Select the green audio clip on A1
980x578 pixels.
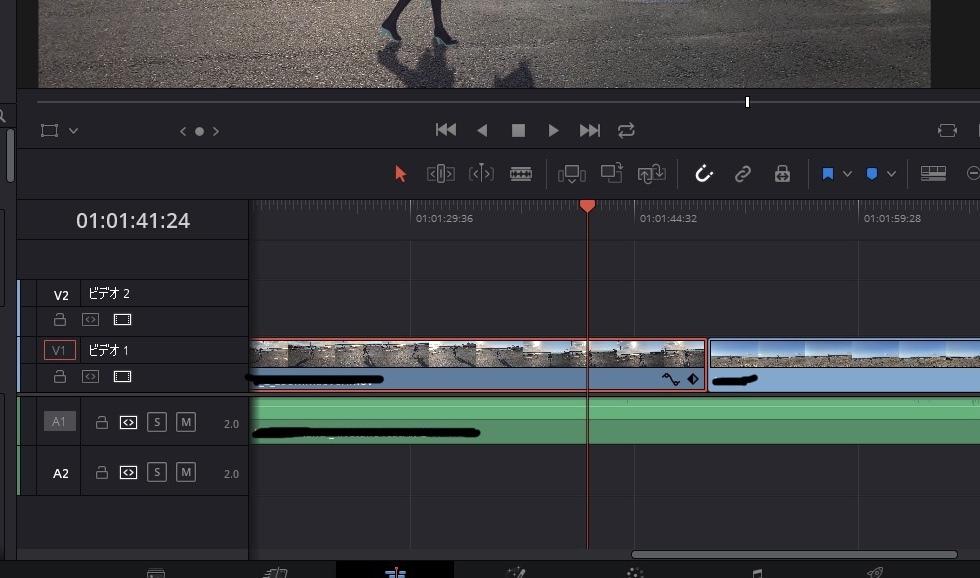615,421
